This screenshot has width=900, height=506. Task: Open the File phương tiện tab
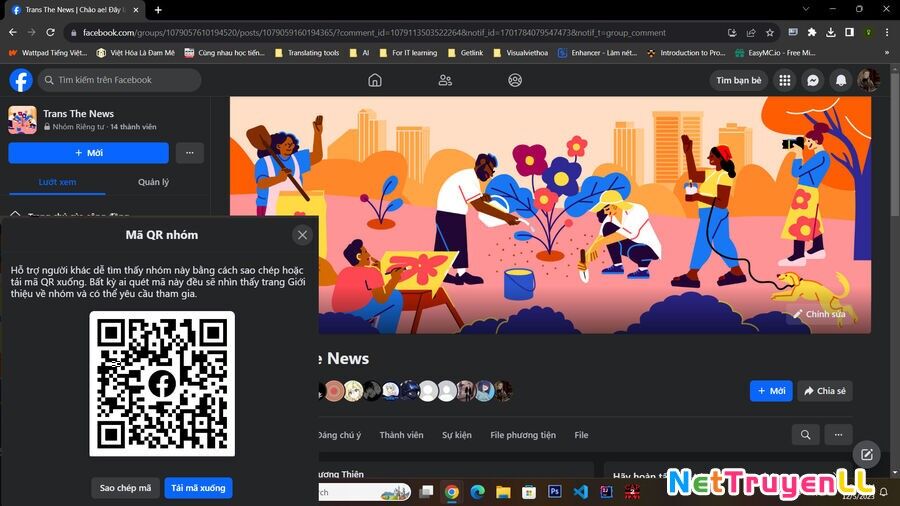pos(523,435)
